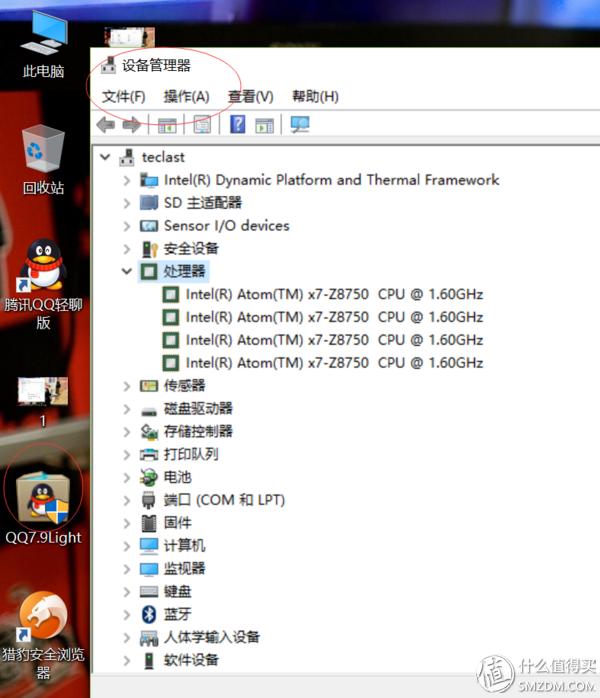Select the 人体学输入设备 label
This screenshot has width=600, height=698.
pos(212,637)
